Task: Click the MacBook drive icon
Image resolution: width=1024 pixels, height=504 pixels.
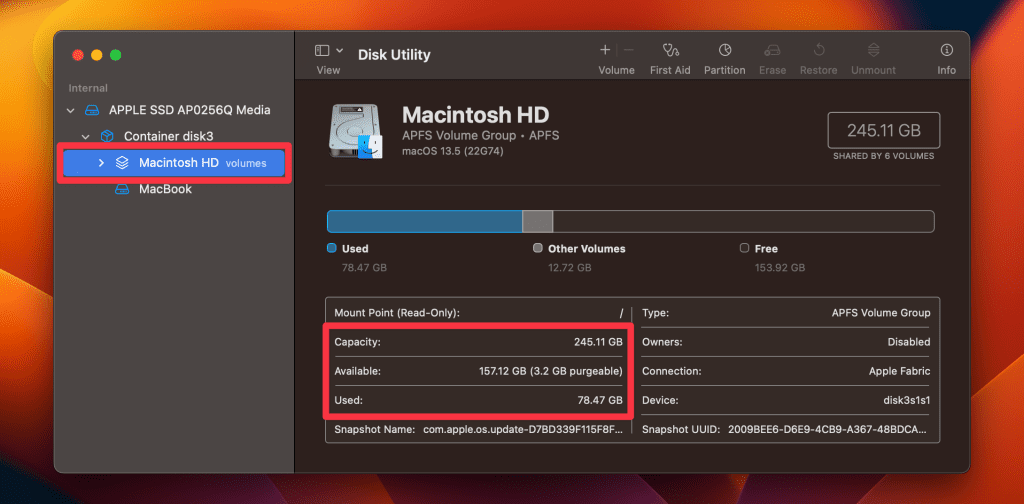Action: [x=122, y=189]
